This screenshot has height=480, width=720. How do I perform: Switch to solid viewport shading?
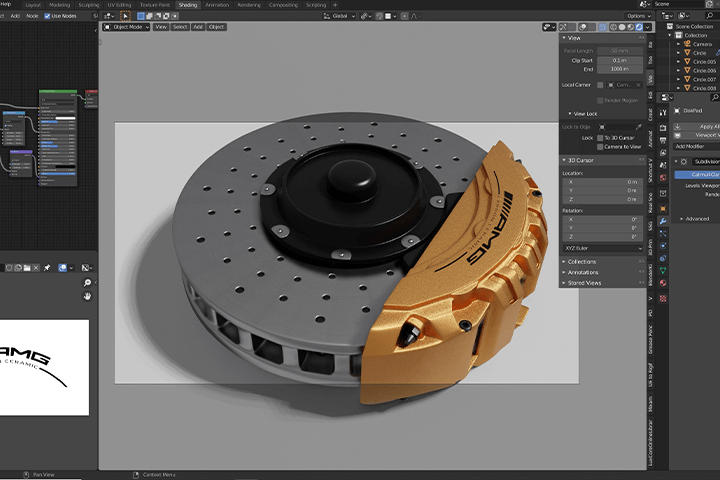point(622,27)
